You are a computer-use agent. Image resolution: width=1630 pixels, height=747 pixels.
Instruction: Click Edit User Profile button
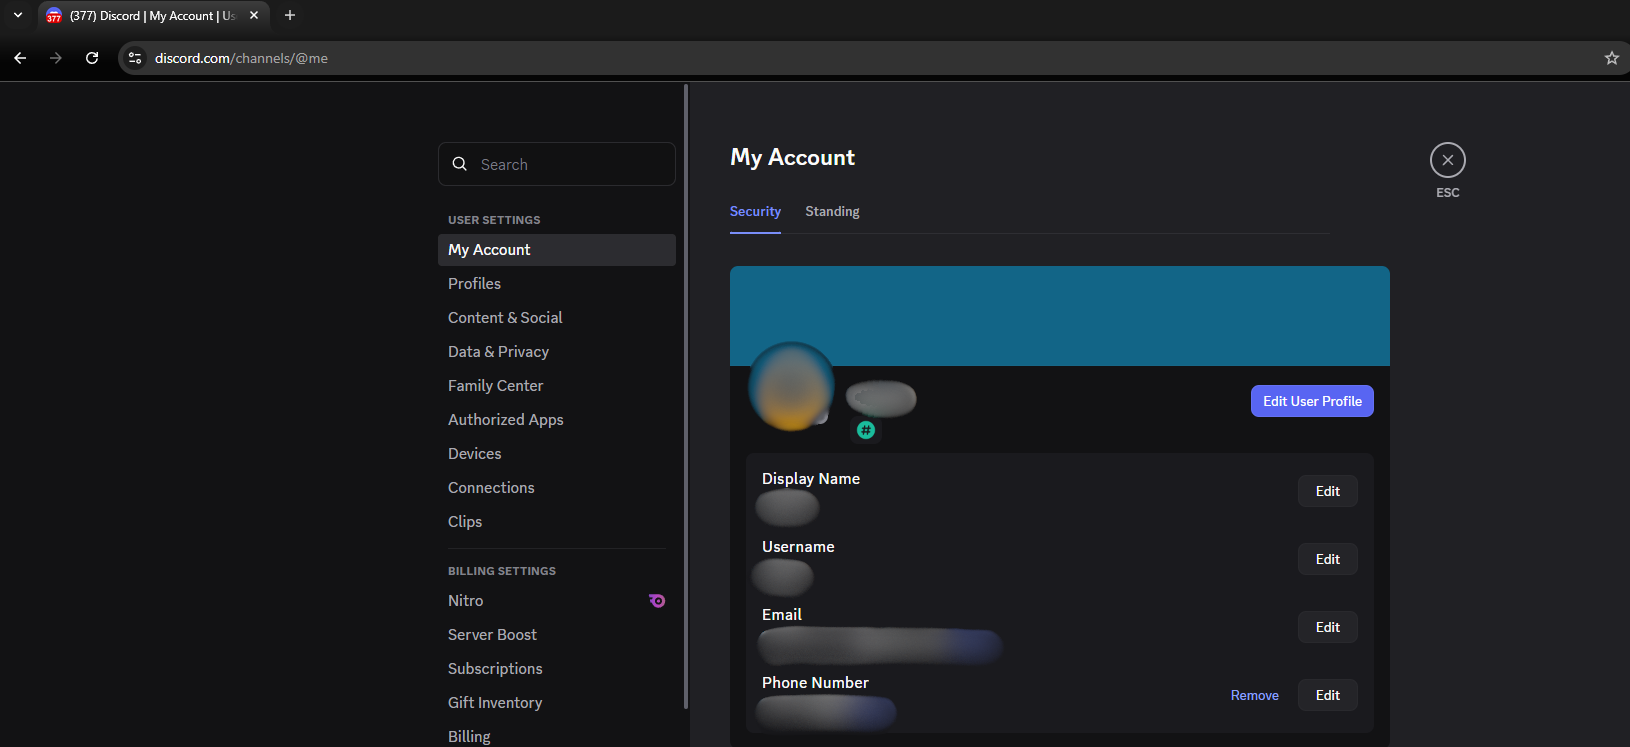coord(1312,401)
